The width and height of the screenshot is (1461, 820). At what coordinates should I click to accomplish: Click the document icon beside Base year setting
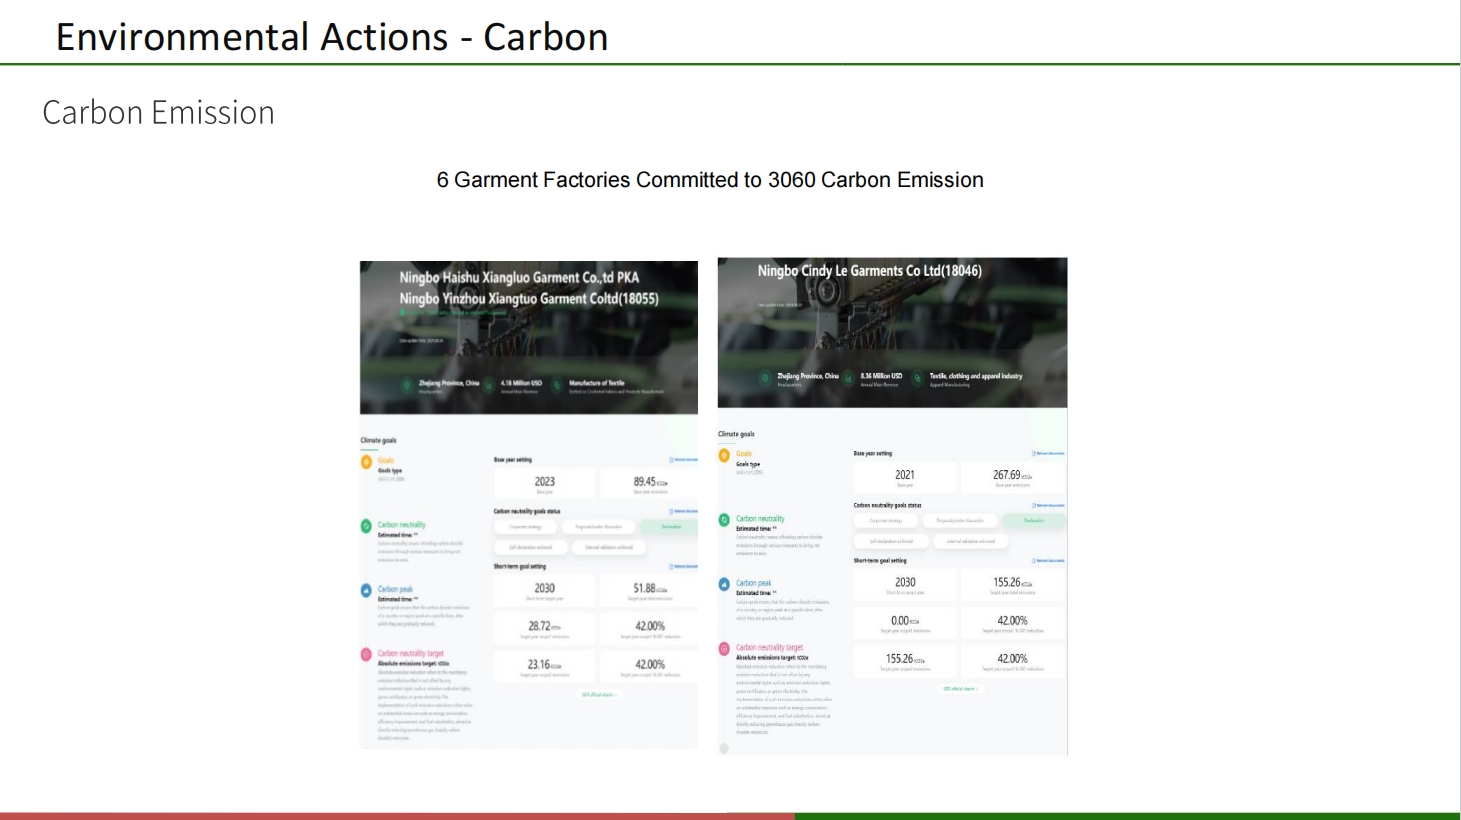pos(672,458)
